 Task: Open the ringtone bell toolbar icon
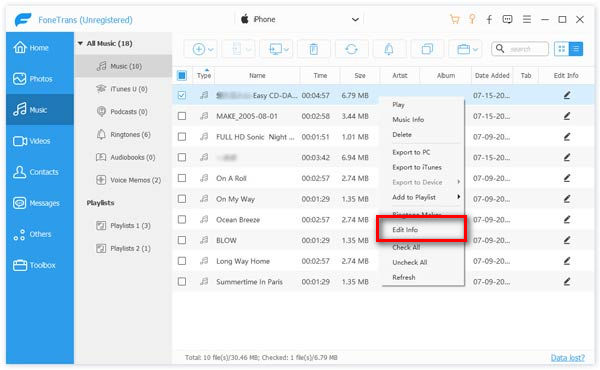pos(389,49)
